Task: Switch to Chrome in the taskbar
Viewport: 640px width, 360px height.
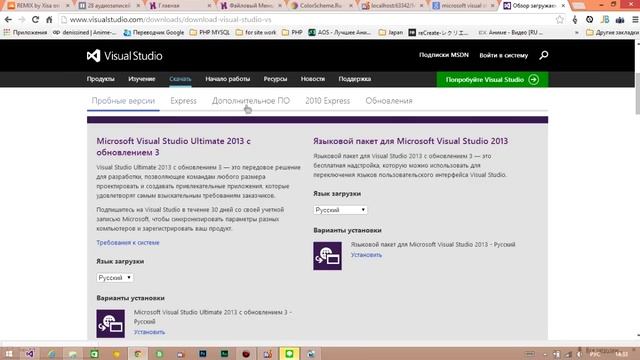Action: pyautogui.click(x=138, y=354)
